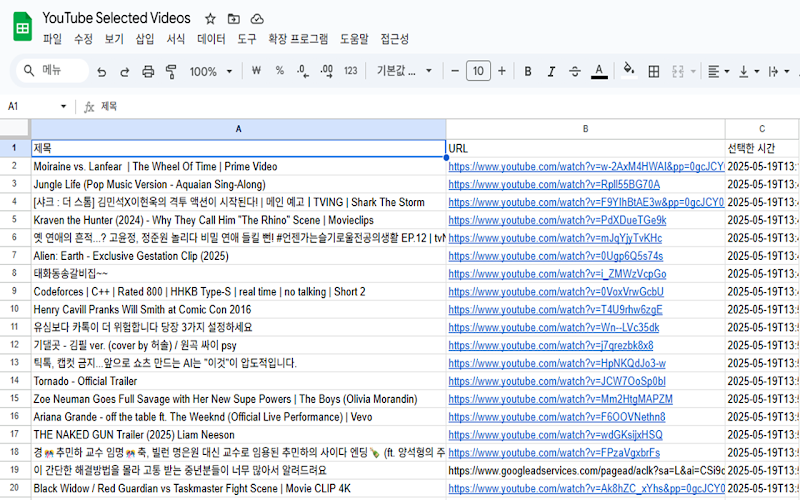Screen dimensions: 800x500
Task: Open the 파일 menu
Action: pyautogui.click(x=52, y=39)
